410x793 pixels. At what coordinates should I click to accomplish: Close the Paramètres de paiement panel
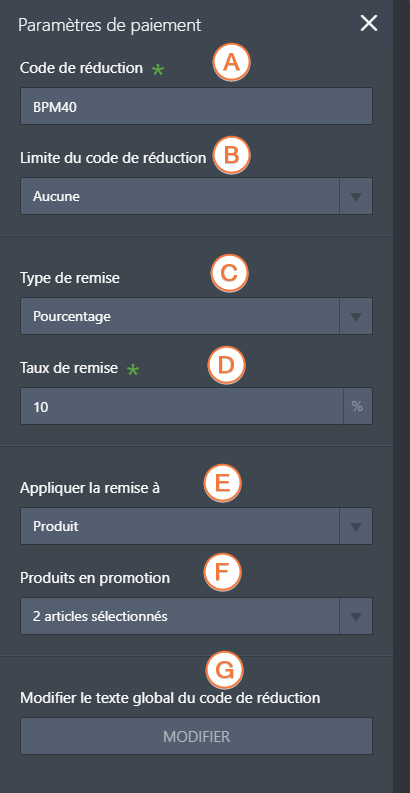(x=369, y=23)
